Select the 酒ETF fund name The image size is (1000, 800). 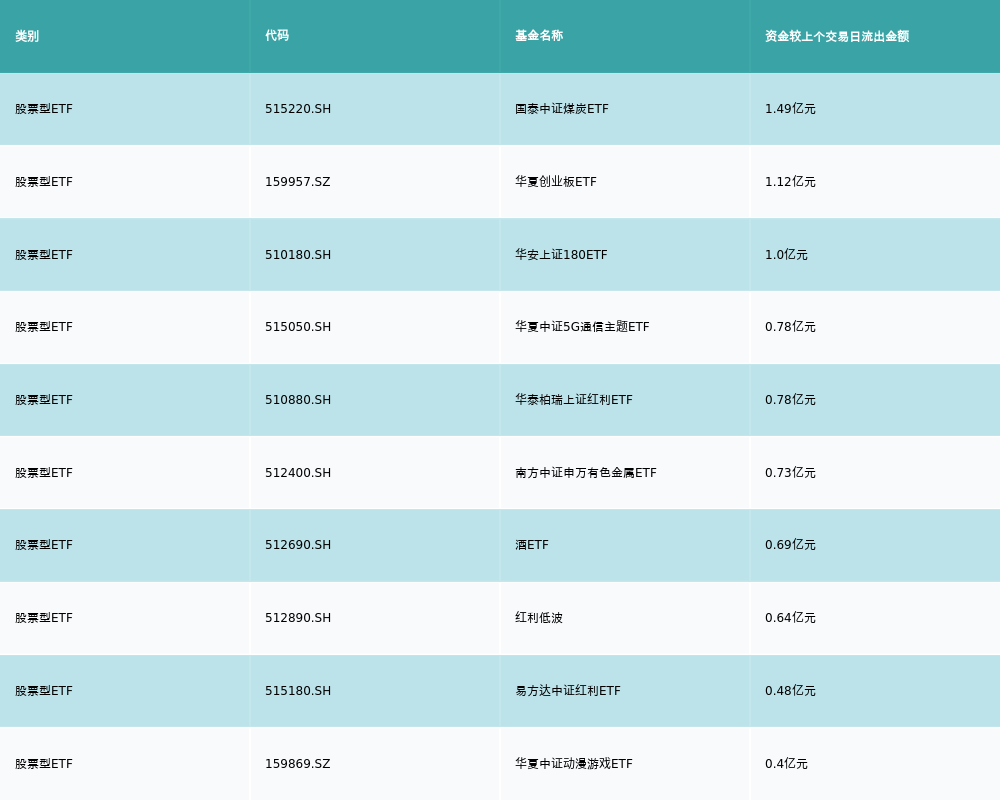click(532, 545)
